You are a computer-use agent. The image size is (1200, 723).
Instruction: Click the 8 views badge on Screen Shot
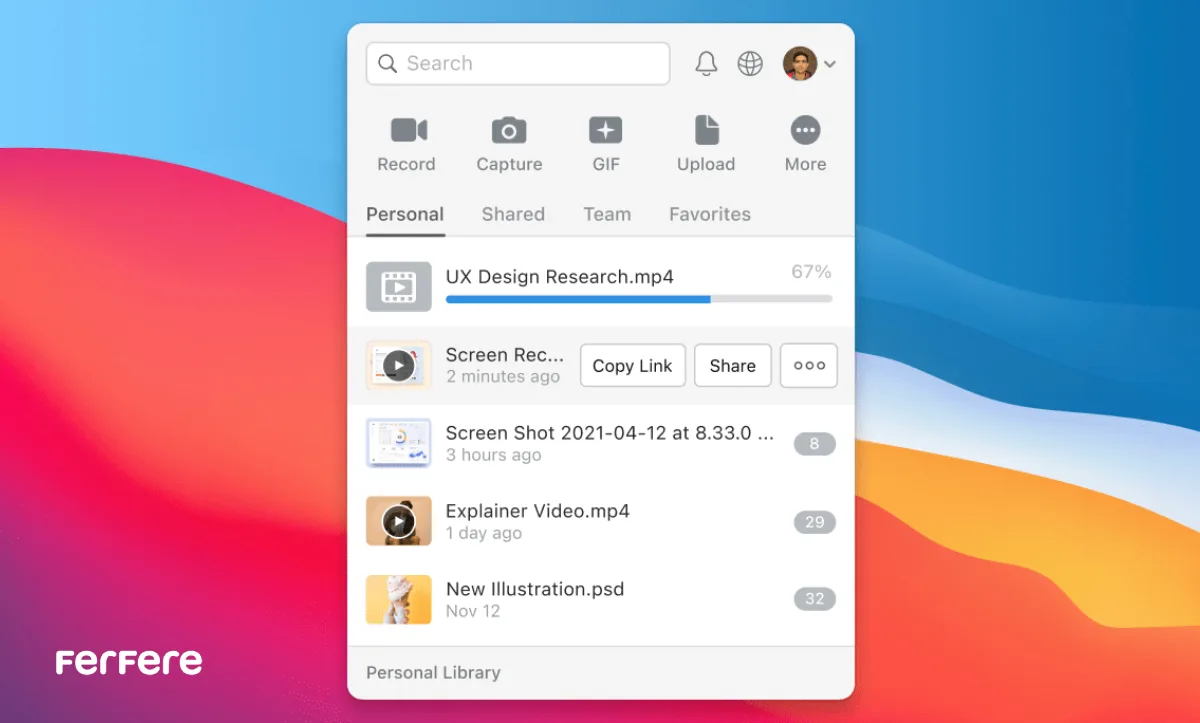coord(814,444)
